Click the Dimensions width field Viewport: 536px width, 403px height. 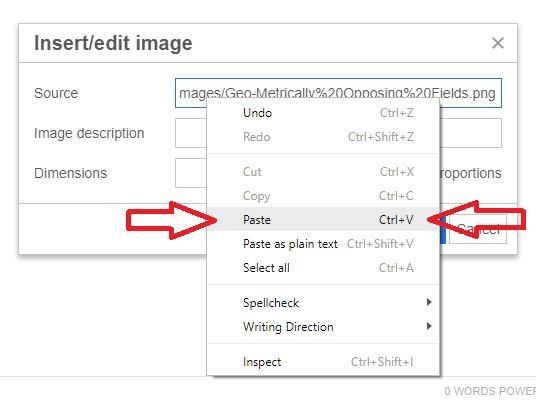(x=191, y=173)
